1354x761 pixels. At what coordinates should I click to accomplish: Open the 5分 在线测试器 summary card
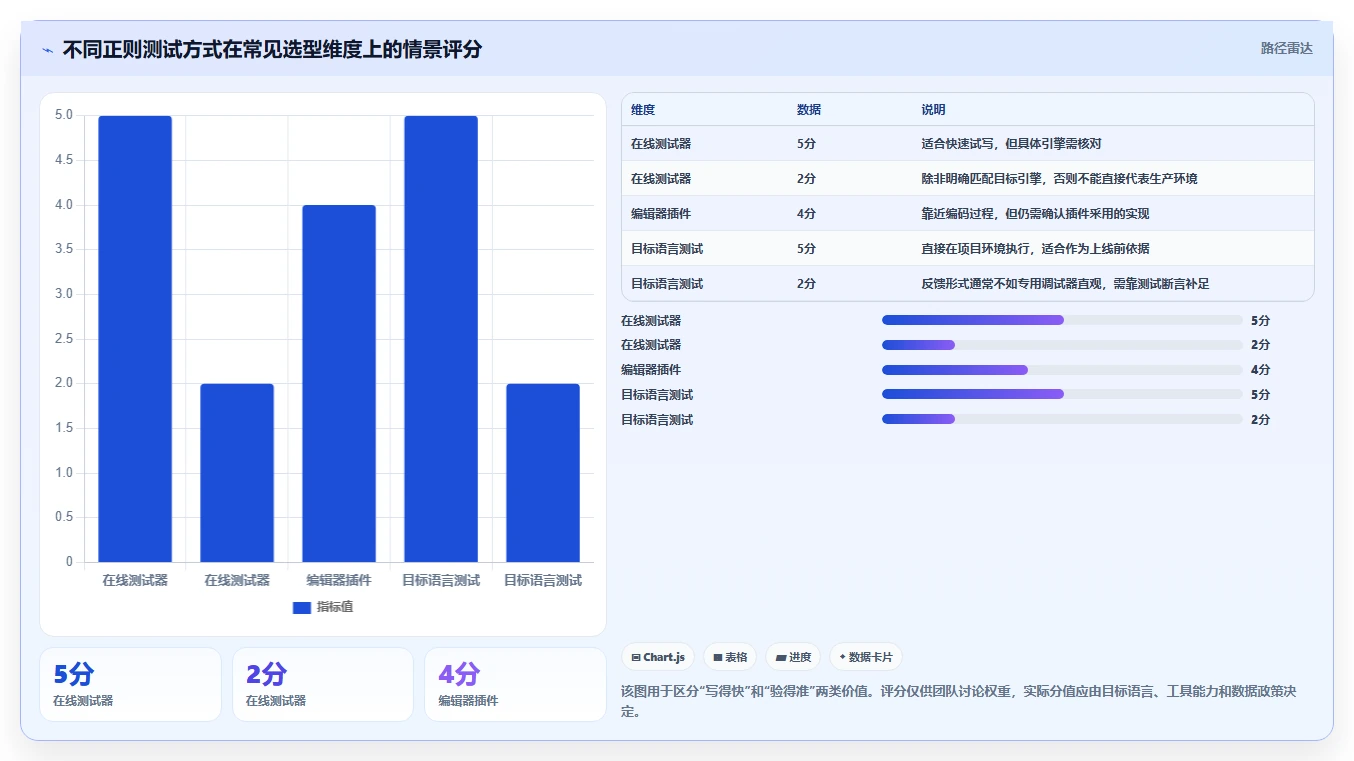pyautogui.click(x=130, y=684)
